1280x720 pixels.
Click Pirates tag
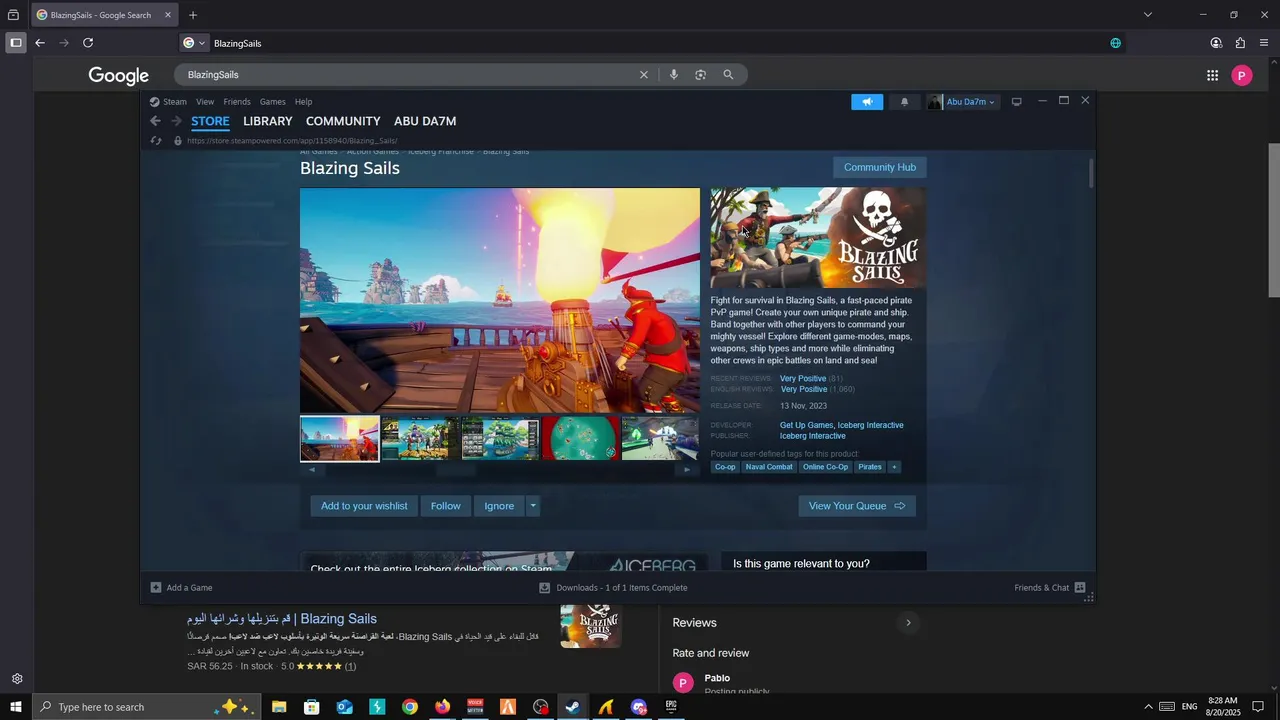(870, 467)
